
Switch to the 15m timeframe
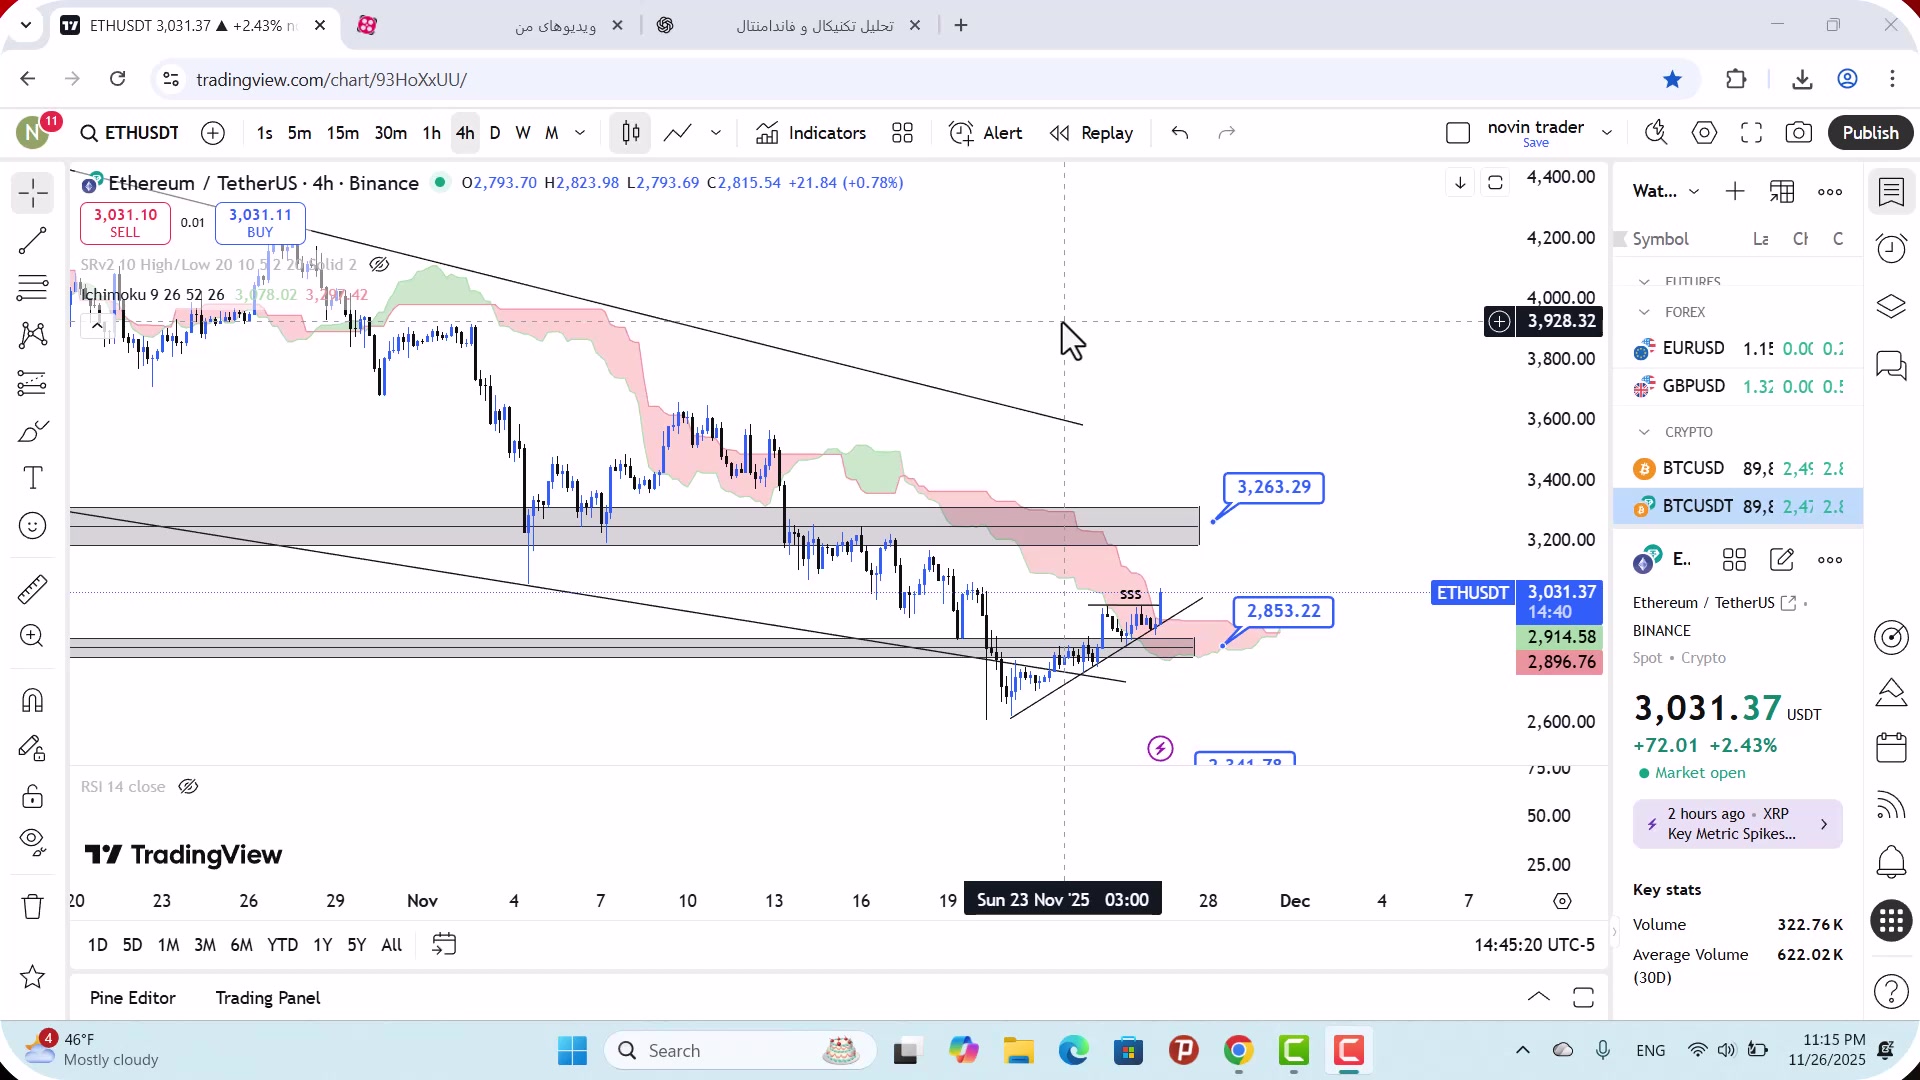[342, 133]
